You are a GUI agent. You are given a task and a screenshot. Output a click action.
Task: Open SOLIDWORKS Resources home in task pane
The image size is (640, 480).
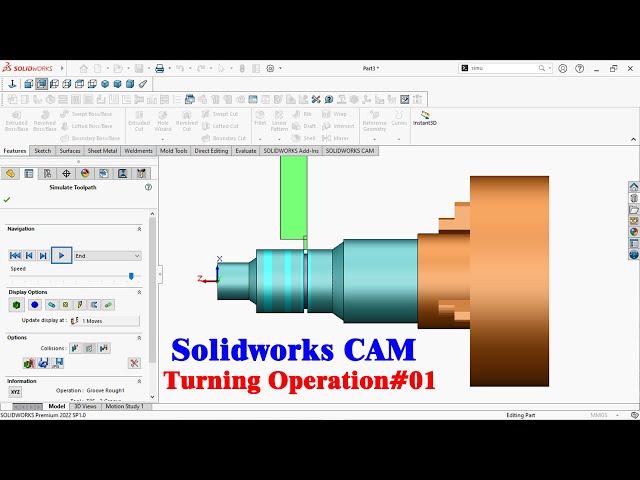(x=634, y=187)
